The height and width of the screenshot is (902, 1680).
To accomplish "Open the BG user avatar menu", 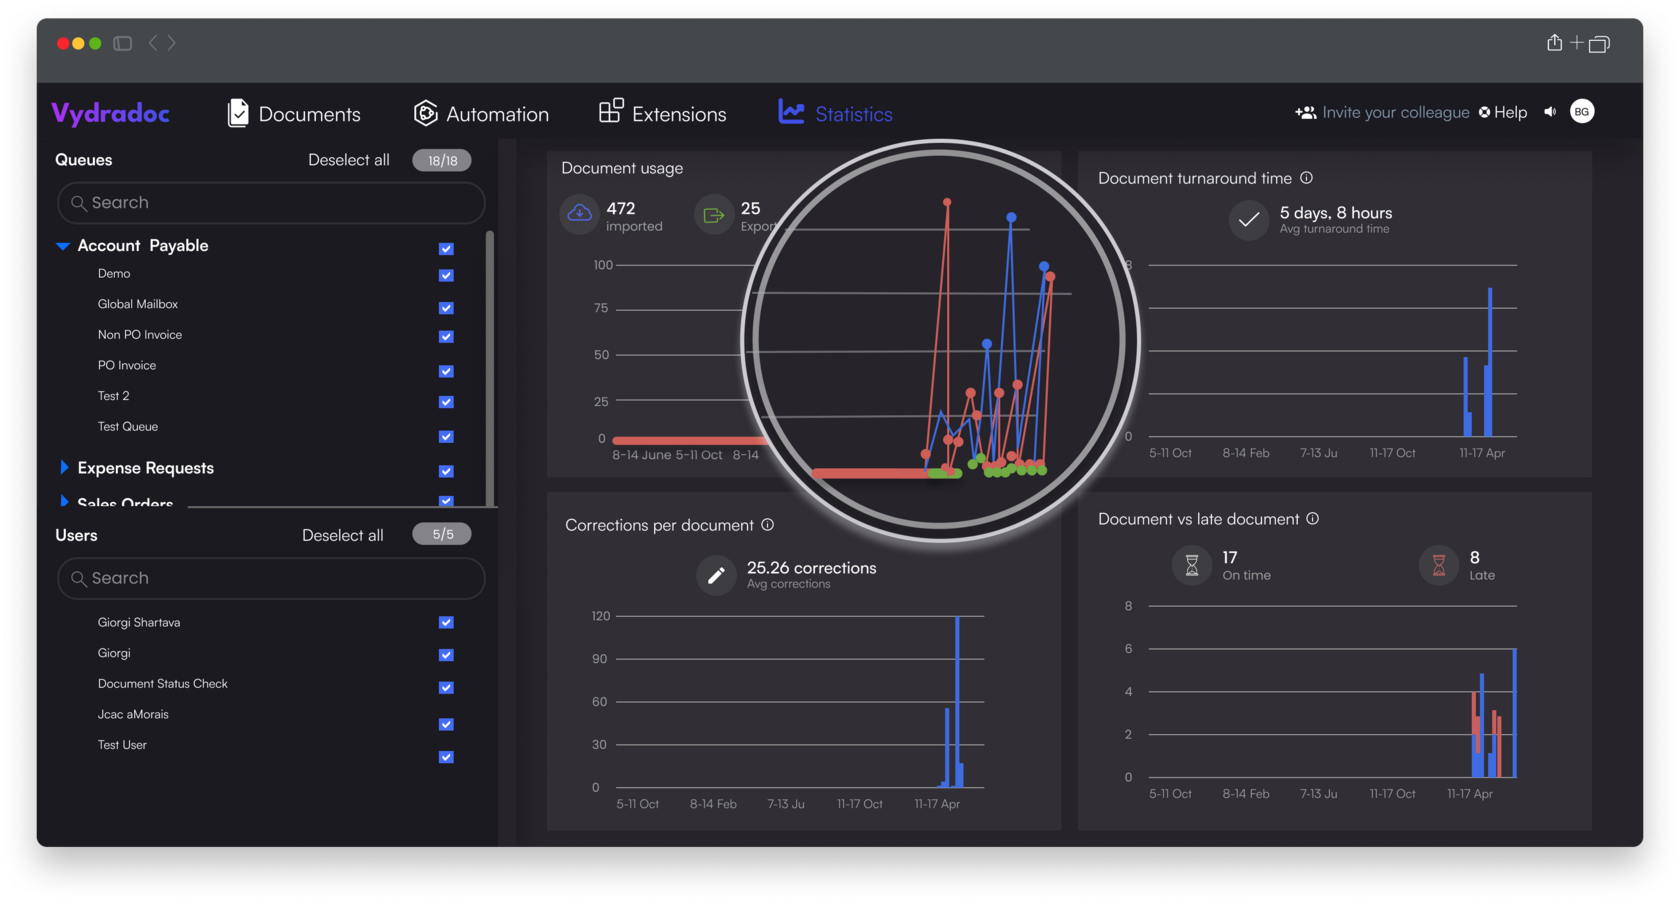I will tap(1582, 112).
